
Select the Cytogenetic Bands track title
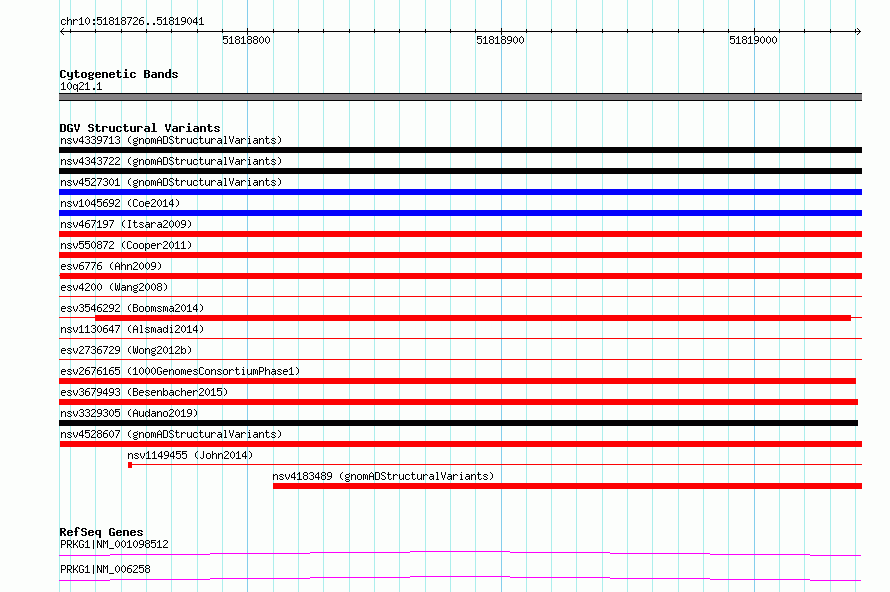[x=119, y=74]
